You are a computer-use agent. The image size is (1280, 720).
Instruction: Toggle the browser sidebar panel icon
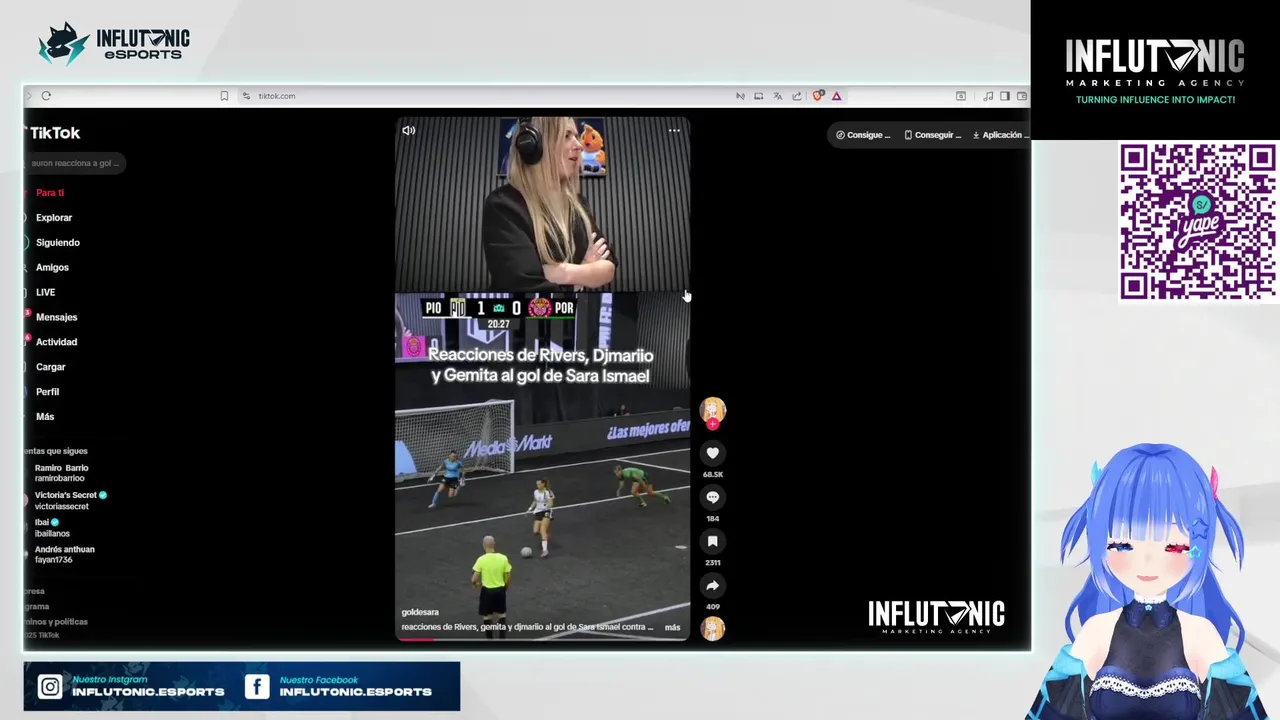pyautogui.click(x=1005, y=96)
